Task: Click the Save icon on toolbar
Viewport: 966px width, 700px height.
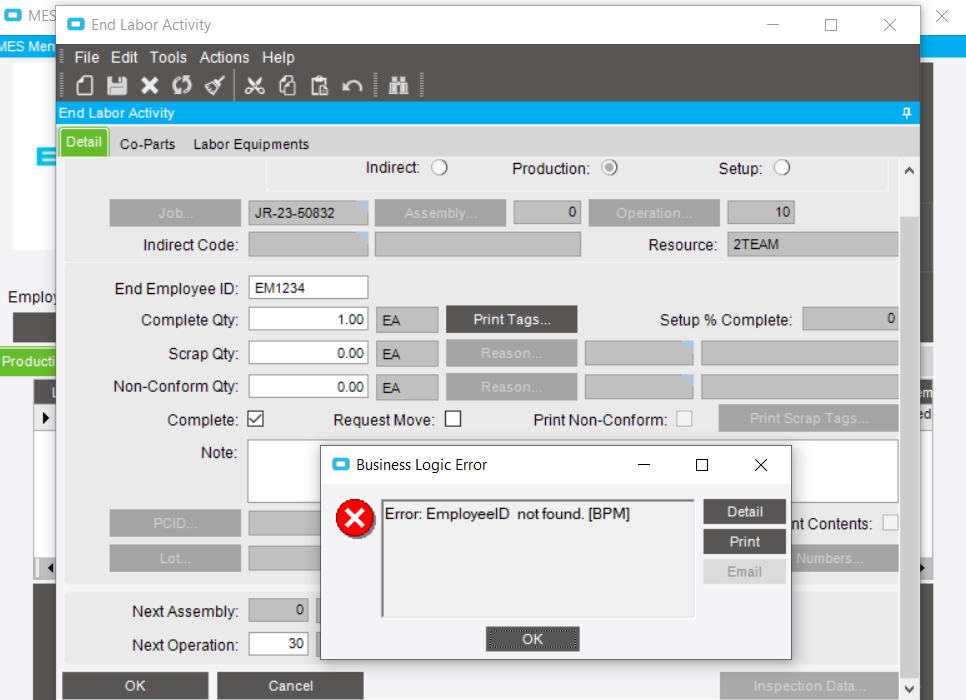Action: pyautogui.click(x=117, y=85)
